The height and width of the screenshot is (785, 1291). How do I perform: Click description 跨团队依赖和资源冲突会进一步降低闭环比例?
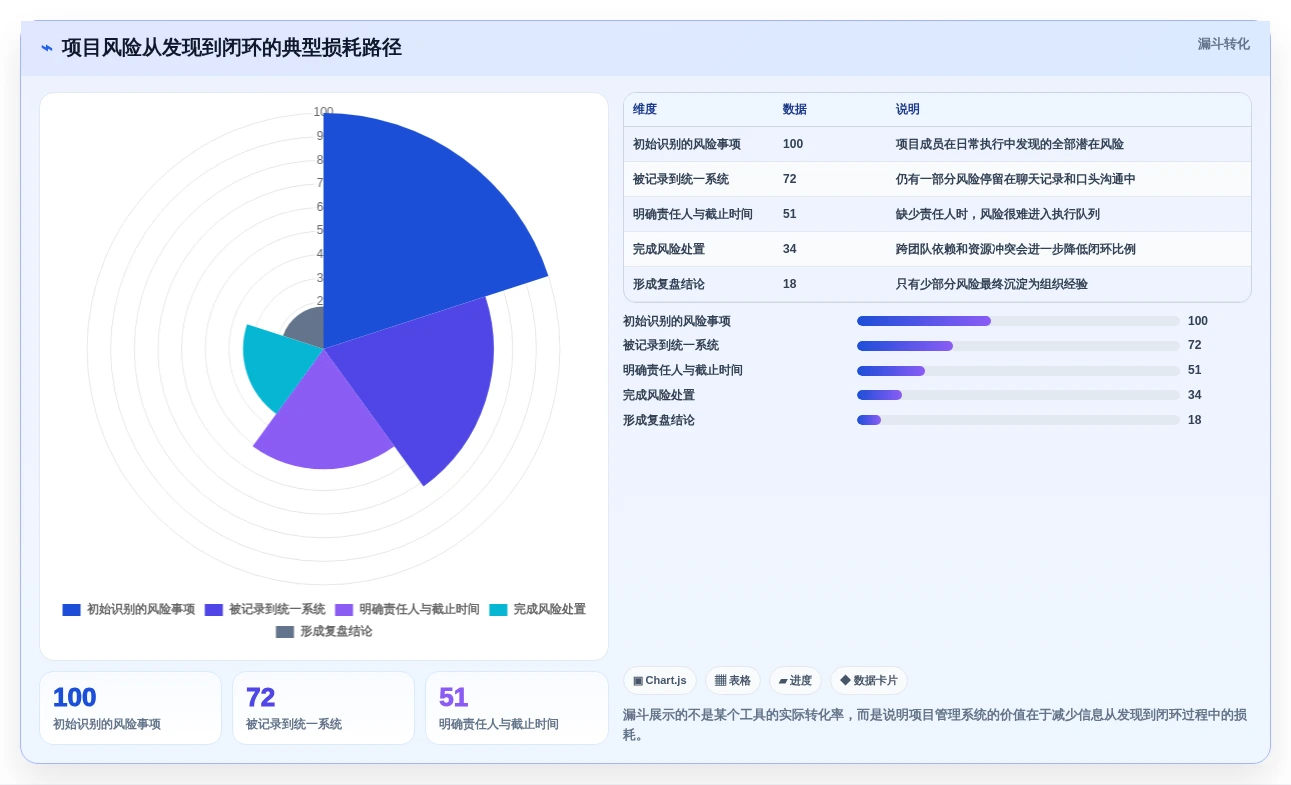tap(1016, 249)
